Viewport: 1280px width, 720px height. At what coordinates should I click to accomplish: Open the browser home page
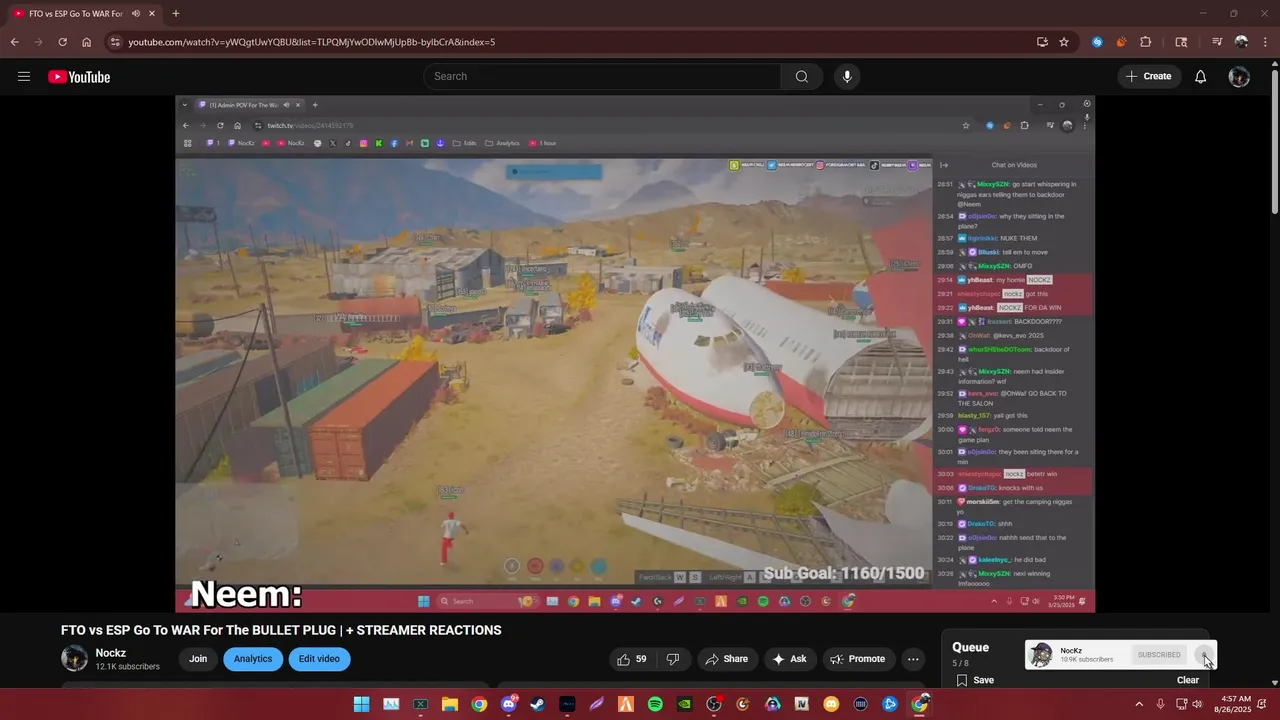tap(87, 42)
